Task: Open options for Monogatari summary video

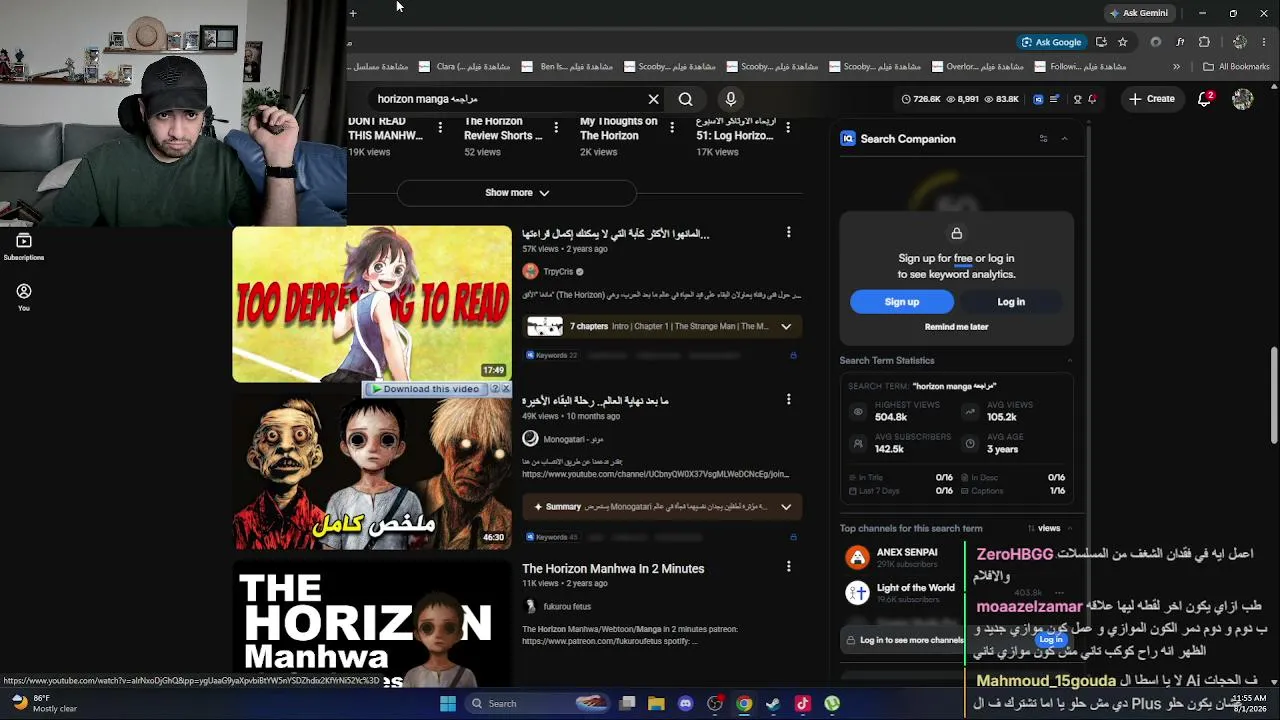Action: click(x=788, y=400)
